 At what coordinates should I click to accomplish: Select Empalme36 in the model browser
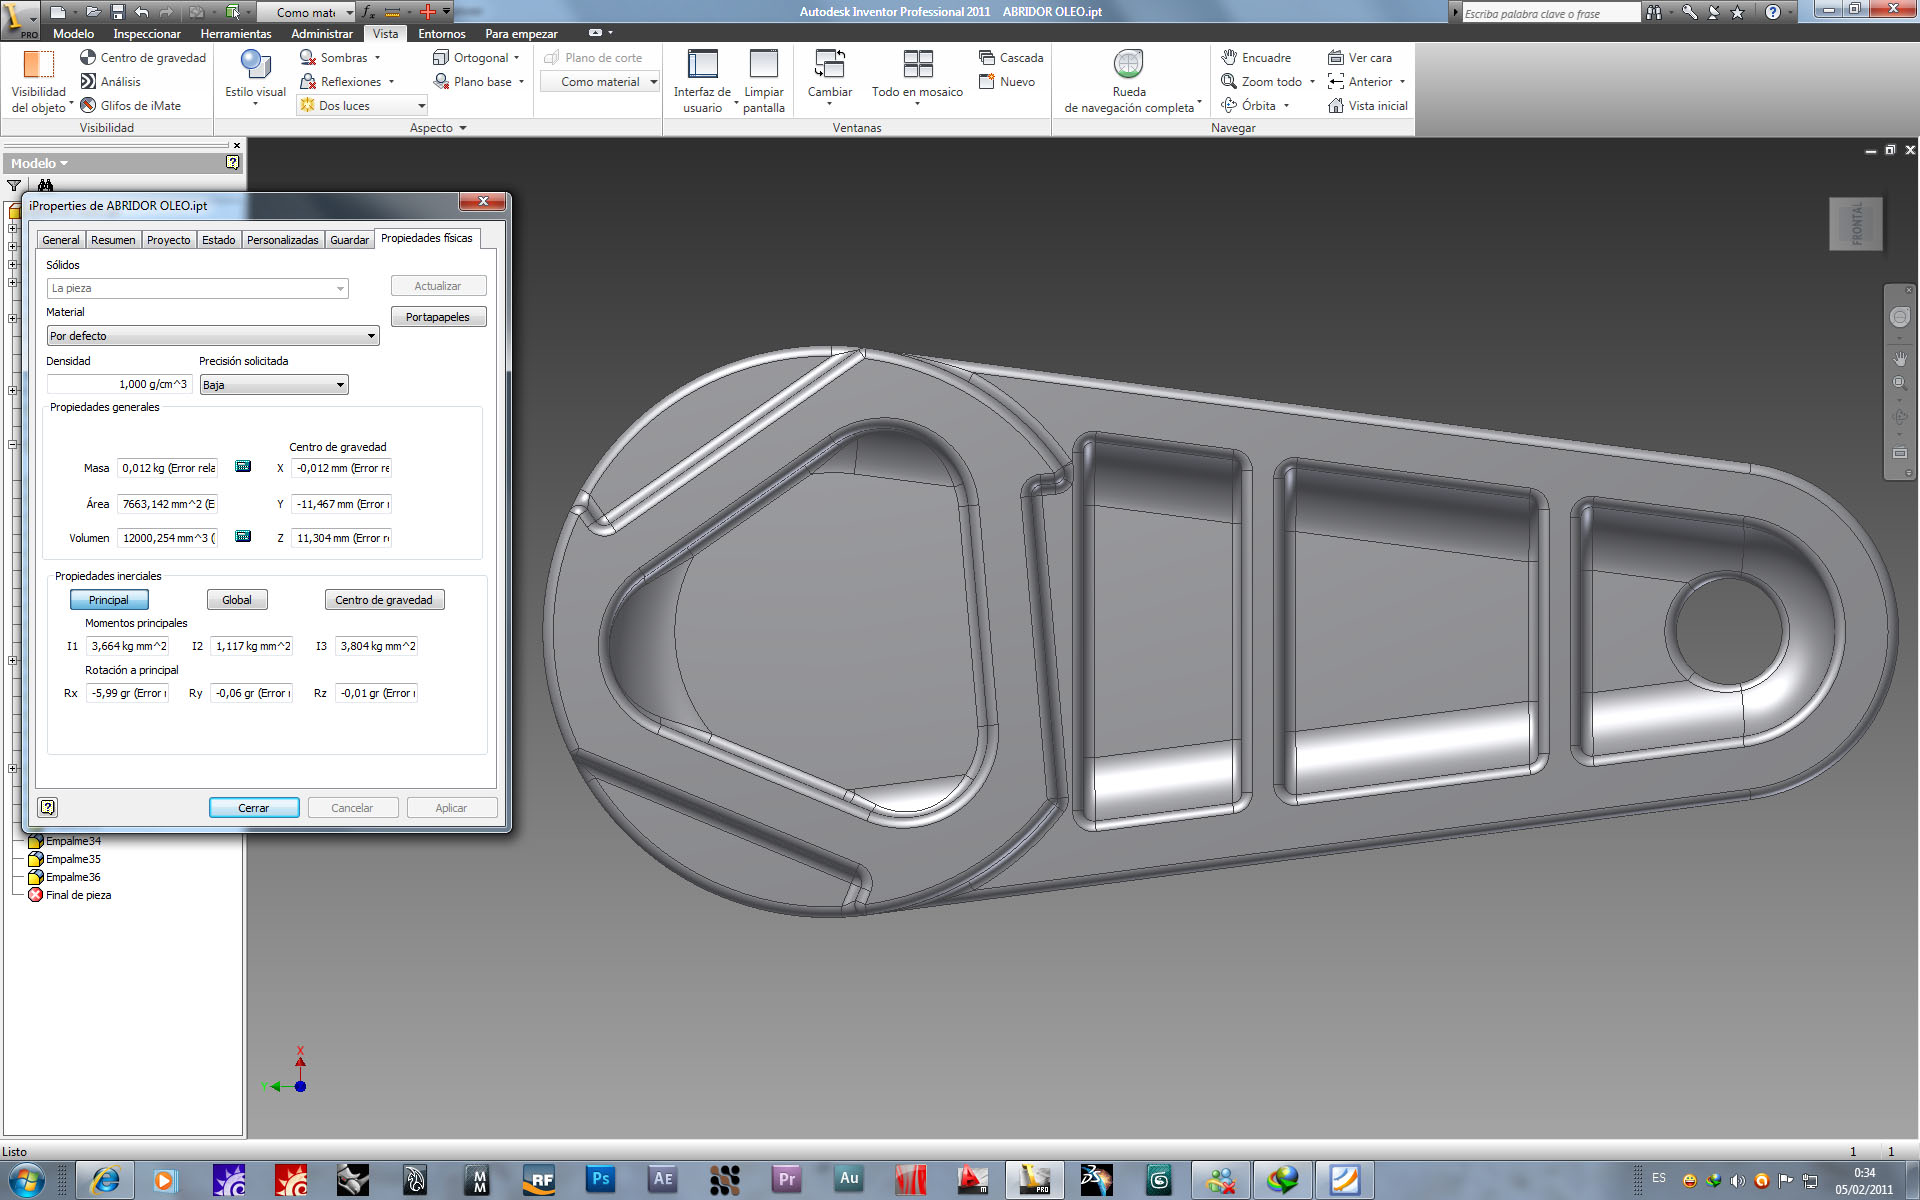click(x=73, y=877)
